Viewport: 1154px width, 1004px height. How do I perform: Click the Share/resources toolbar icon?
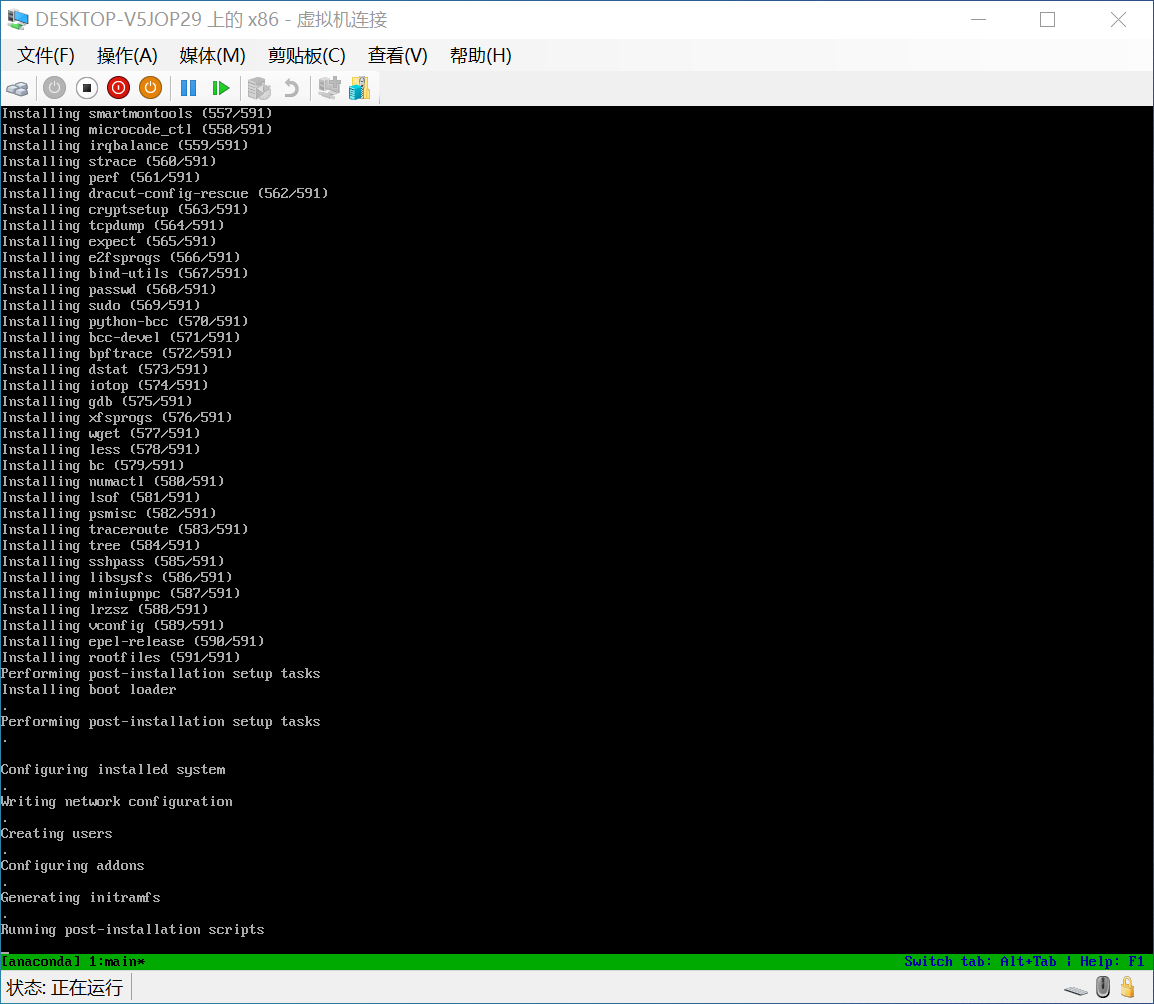(x=360, y=88)
